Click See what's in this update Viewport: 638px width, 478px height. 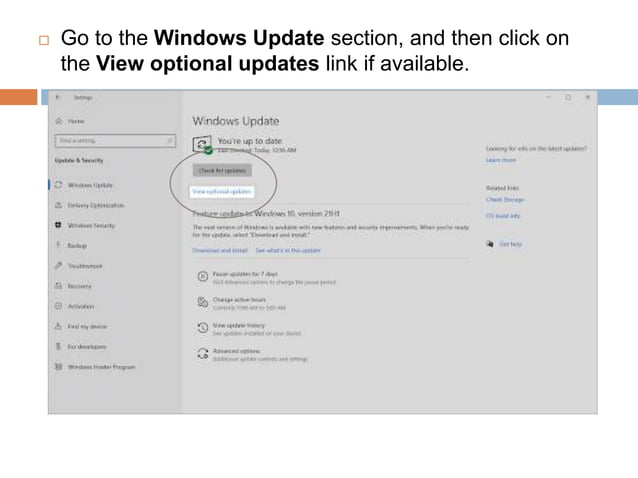pyautogui.click(x=288, y=251)
